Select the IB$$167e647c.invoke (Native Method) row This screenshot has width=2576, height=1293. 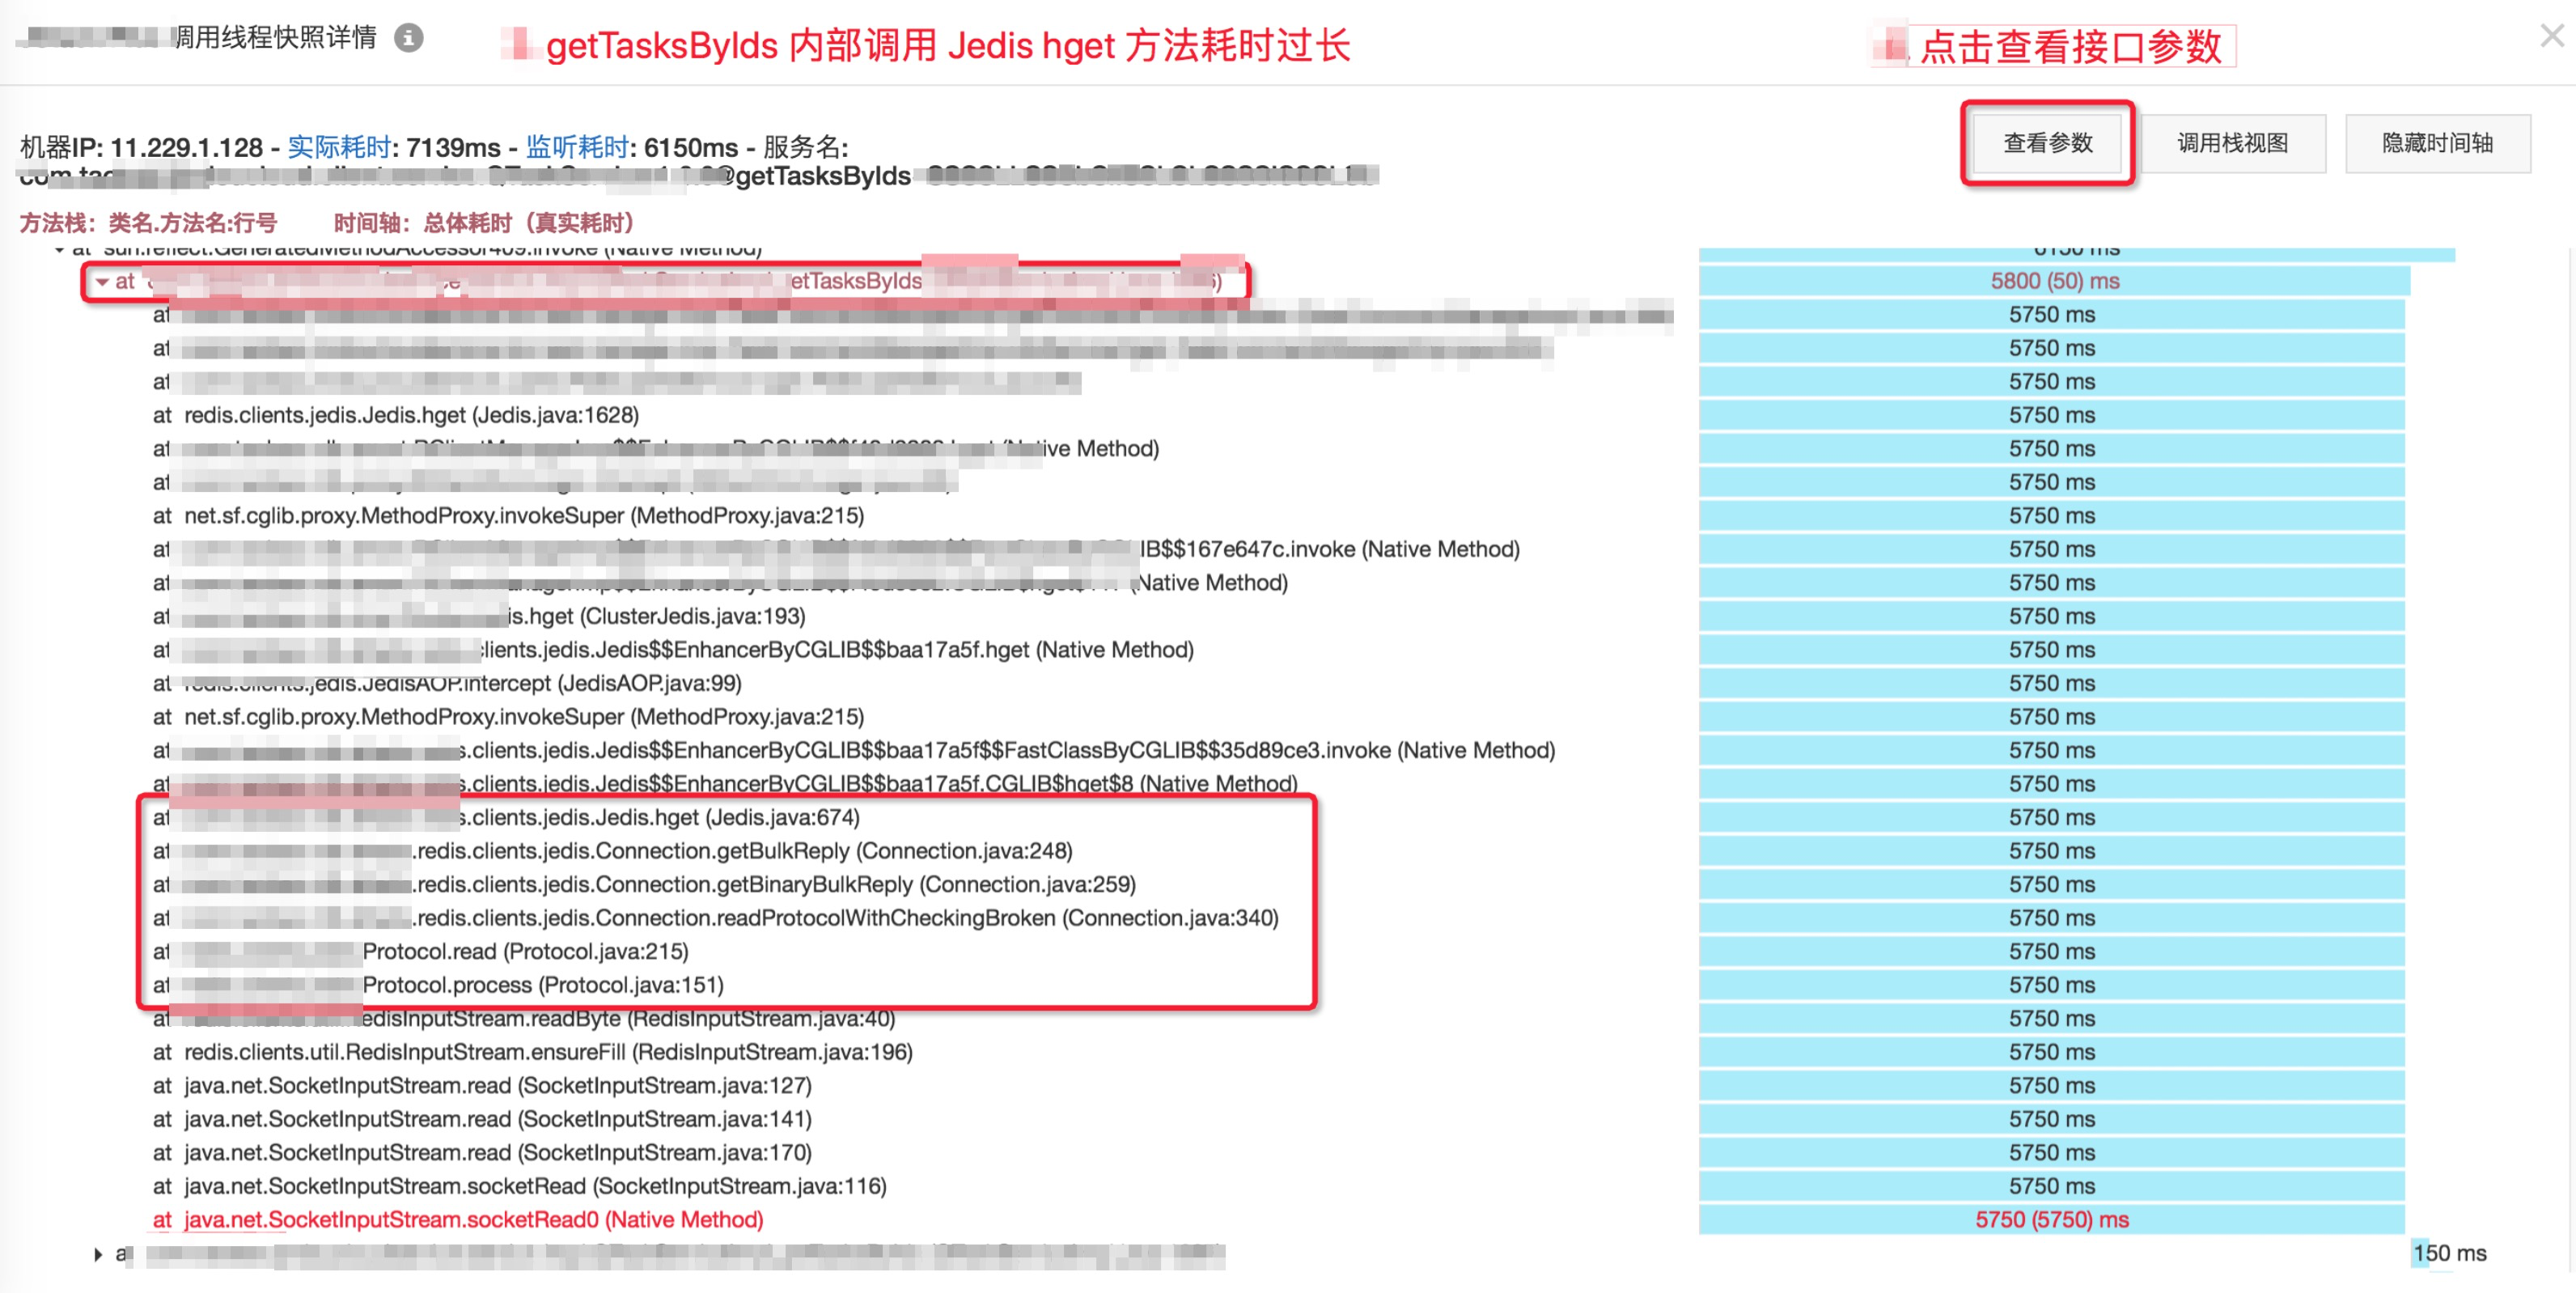pyautogui.click(x=836, y=549)
